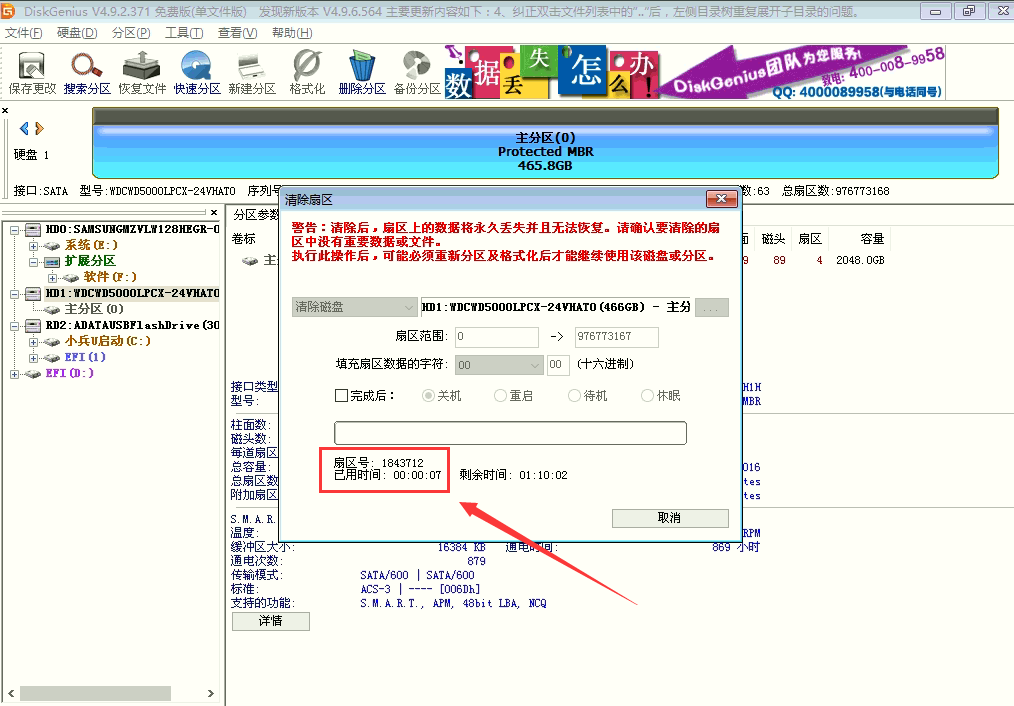The width and height of the screenshot is (1014, 706).
Task: Open the 帮助(H) menu
Action: (x=292, y=32)
